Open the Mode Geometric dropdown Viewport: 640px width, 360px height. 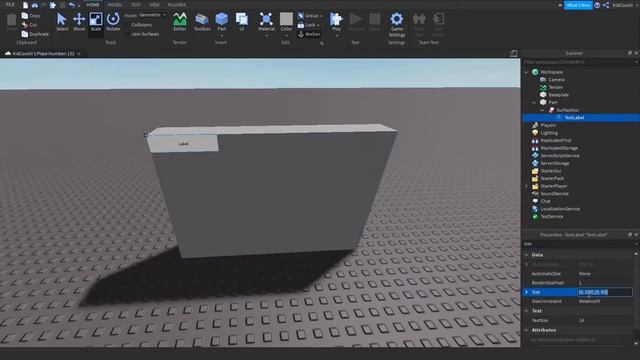(x=152, y=15)
